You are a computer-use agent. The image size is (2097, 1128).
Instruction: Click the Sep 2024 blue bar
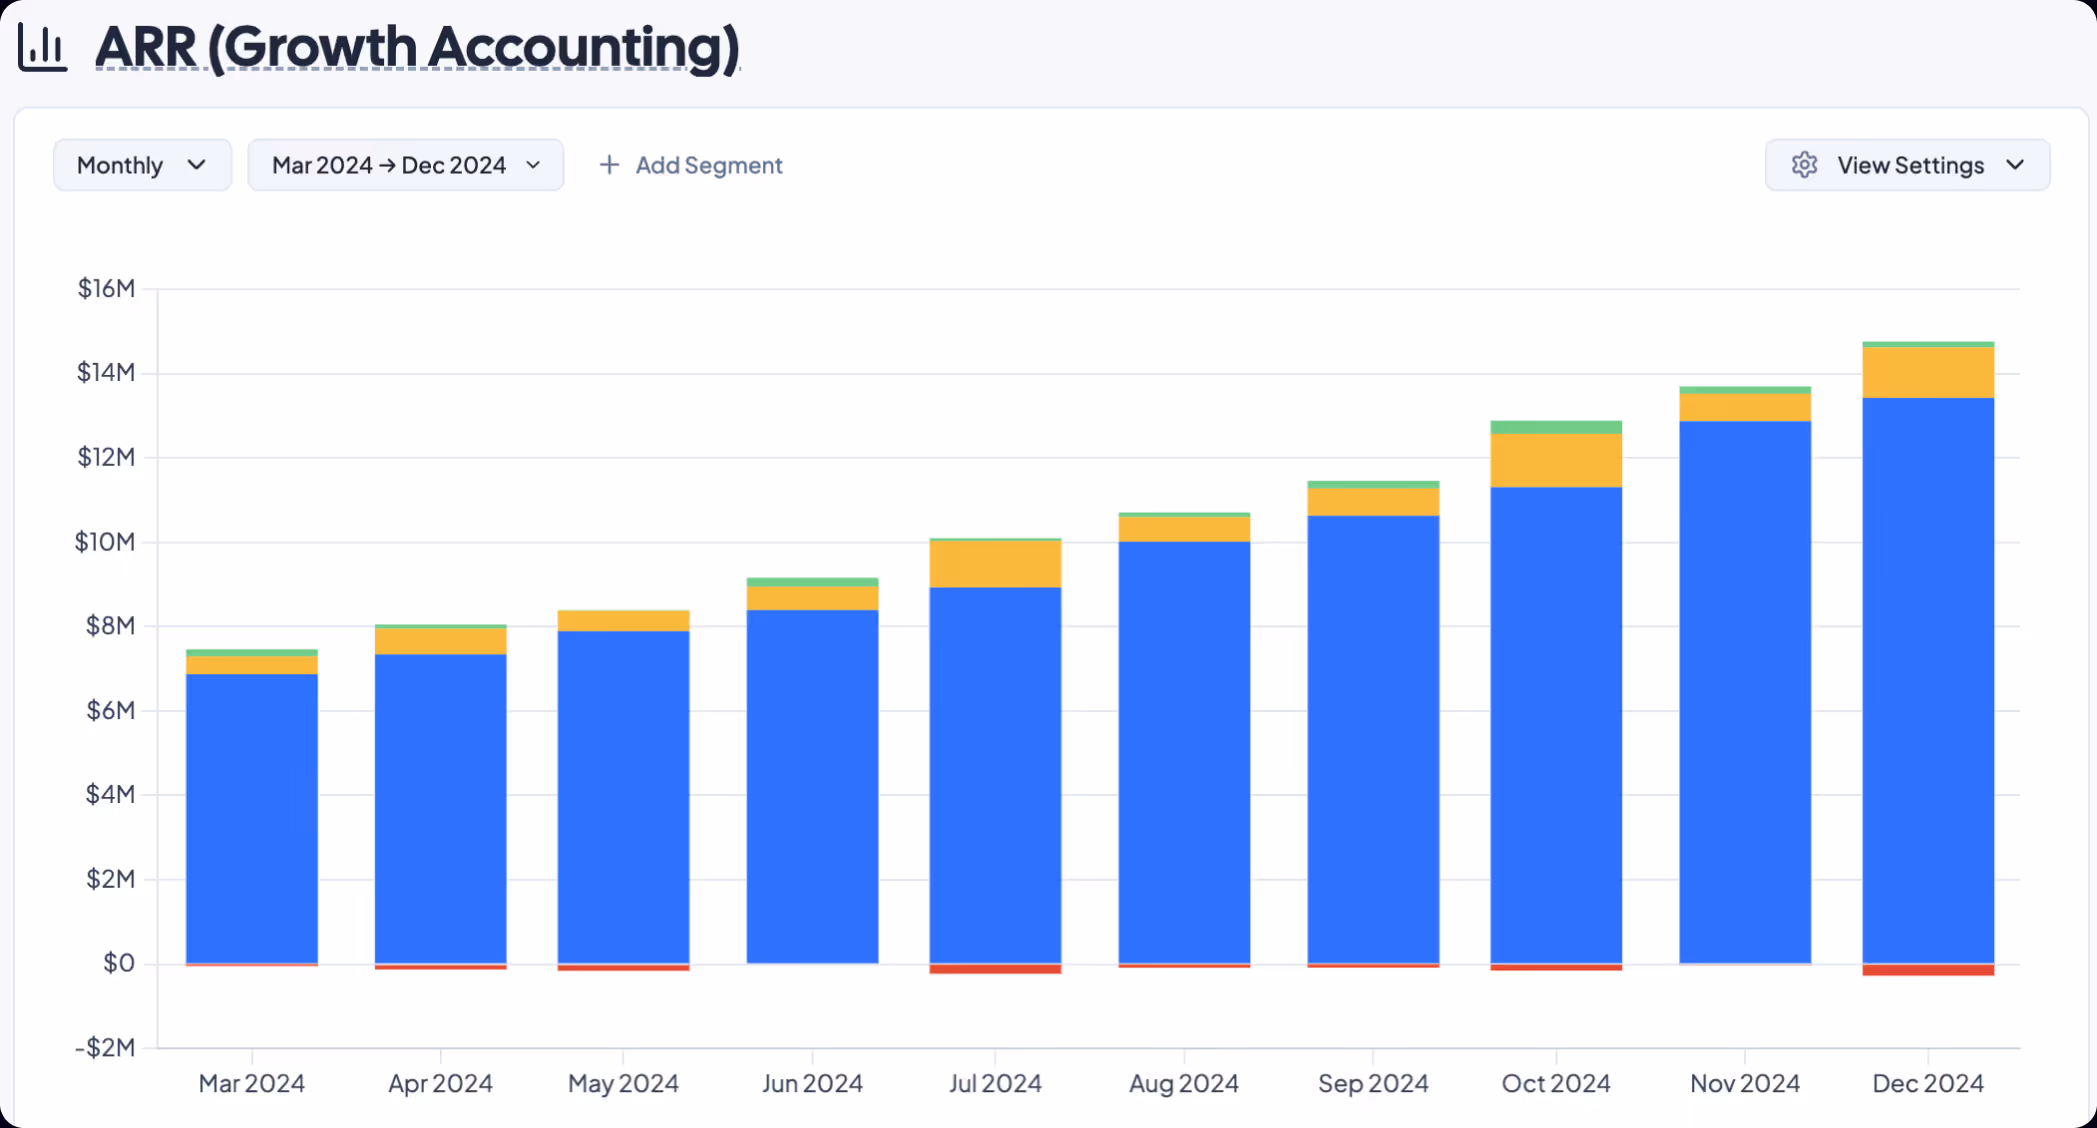click(x=1372, y=739)
